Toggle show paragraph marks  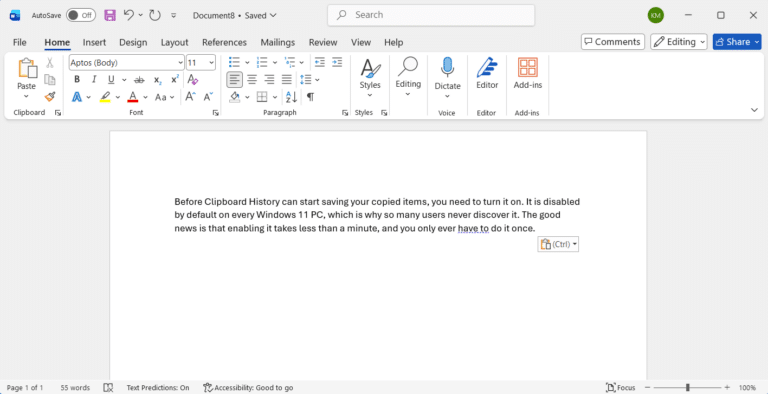(x=310, y=97)
